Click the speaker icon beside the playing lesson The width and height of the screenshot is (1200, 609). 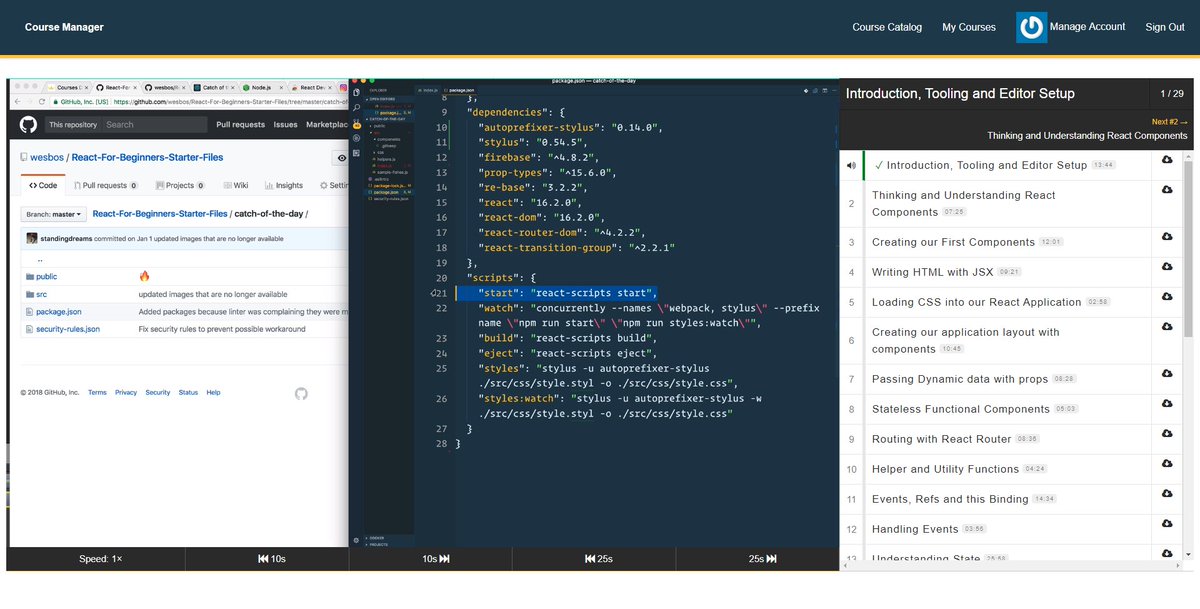pyautogui.click(x=851, y=165)
